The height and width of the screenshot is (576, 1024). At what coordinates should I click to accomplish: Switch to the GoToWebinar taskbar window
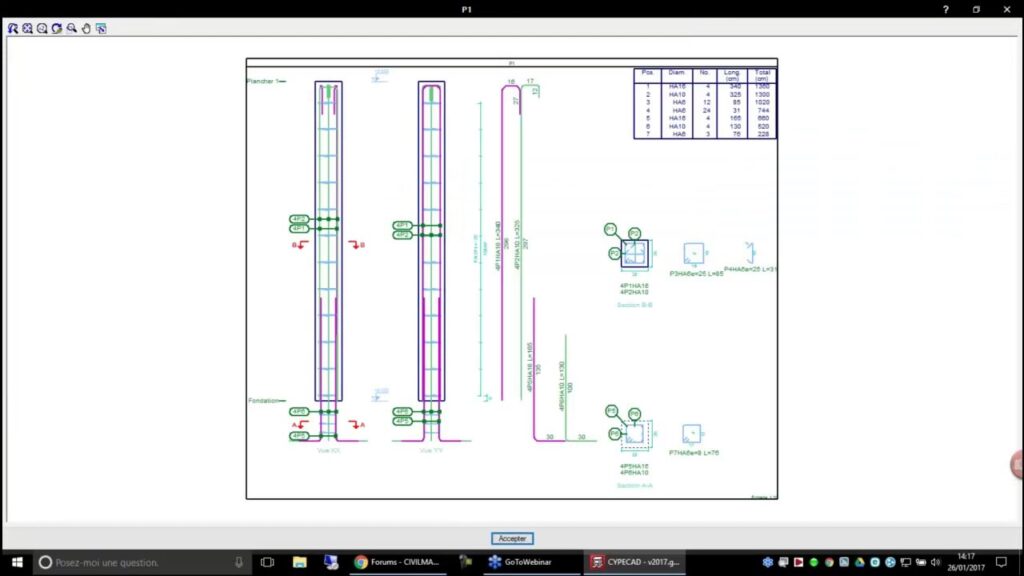coord(530,563)
